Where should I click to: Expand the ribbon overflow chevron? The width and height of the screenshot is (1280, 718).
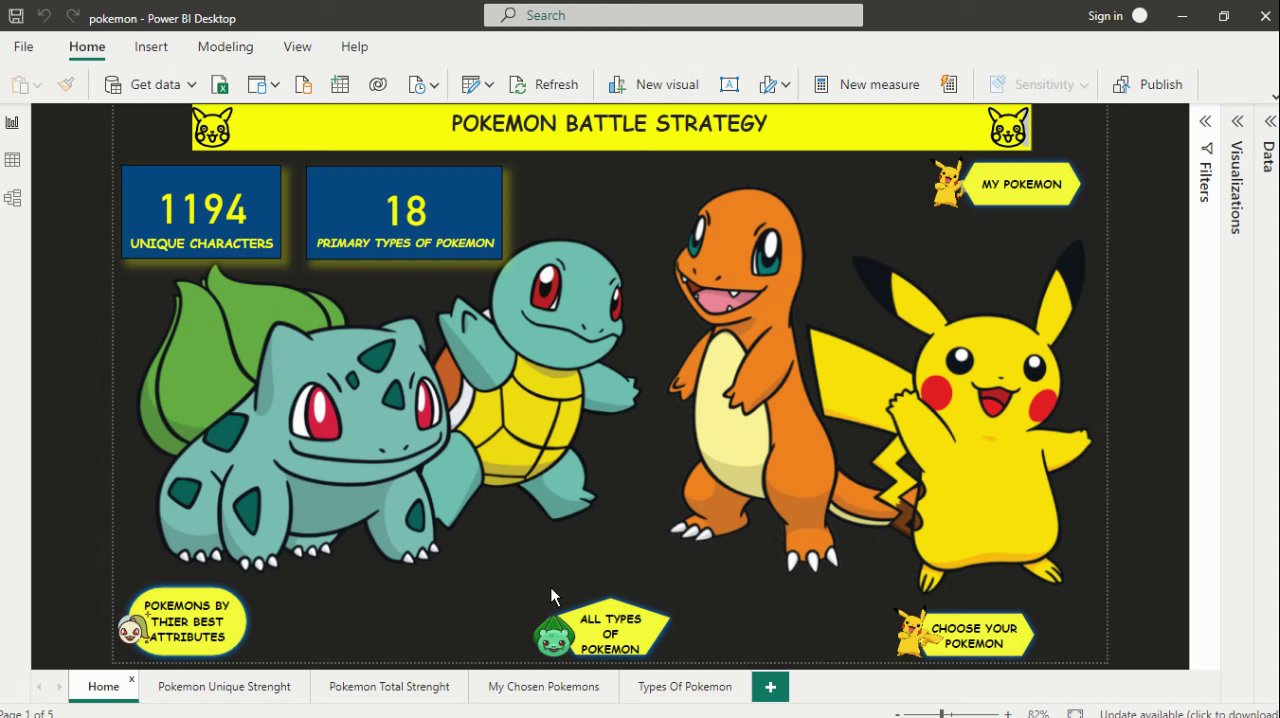click(x=1274, y=96)
